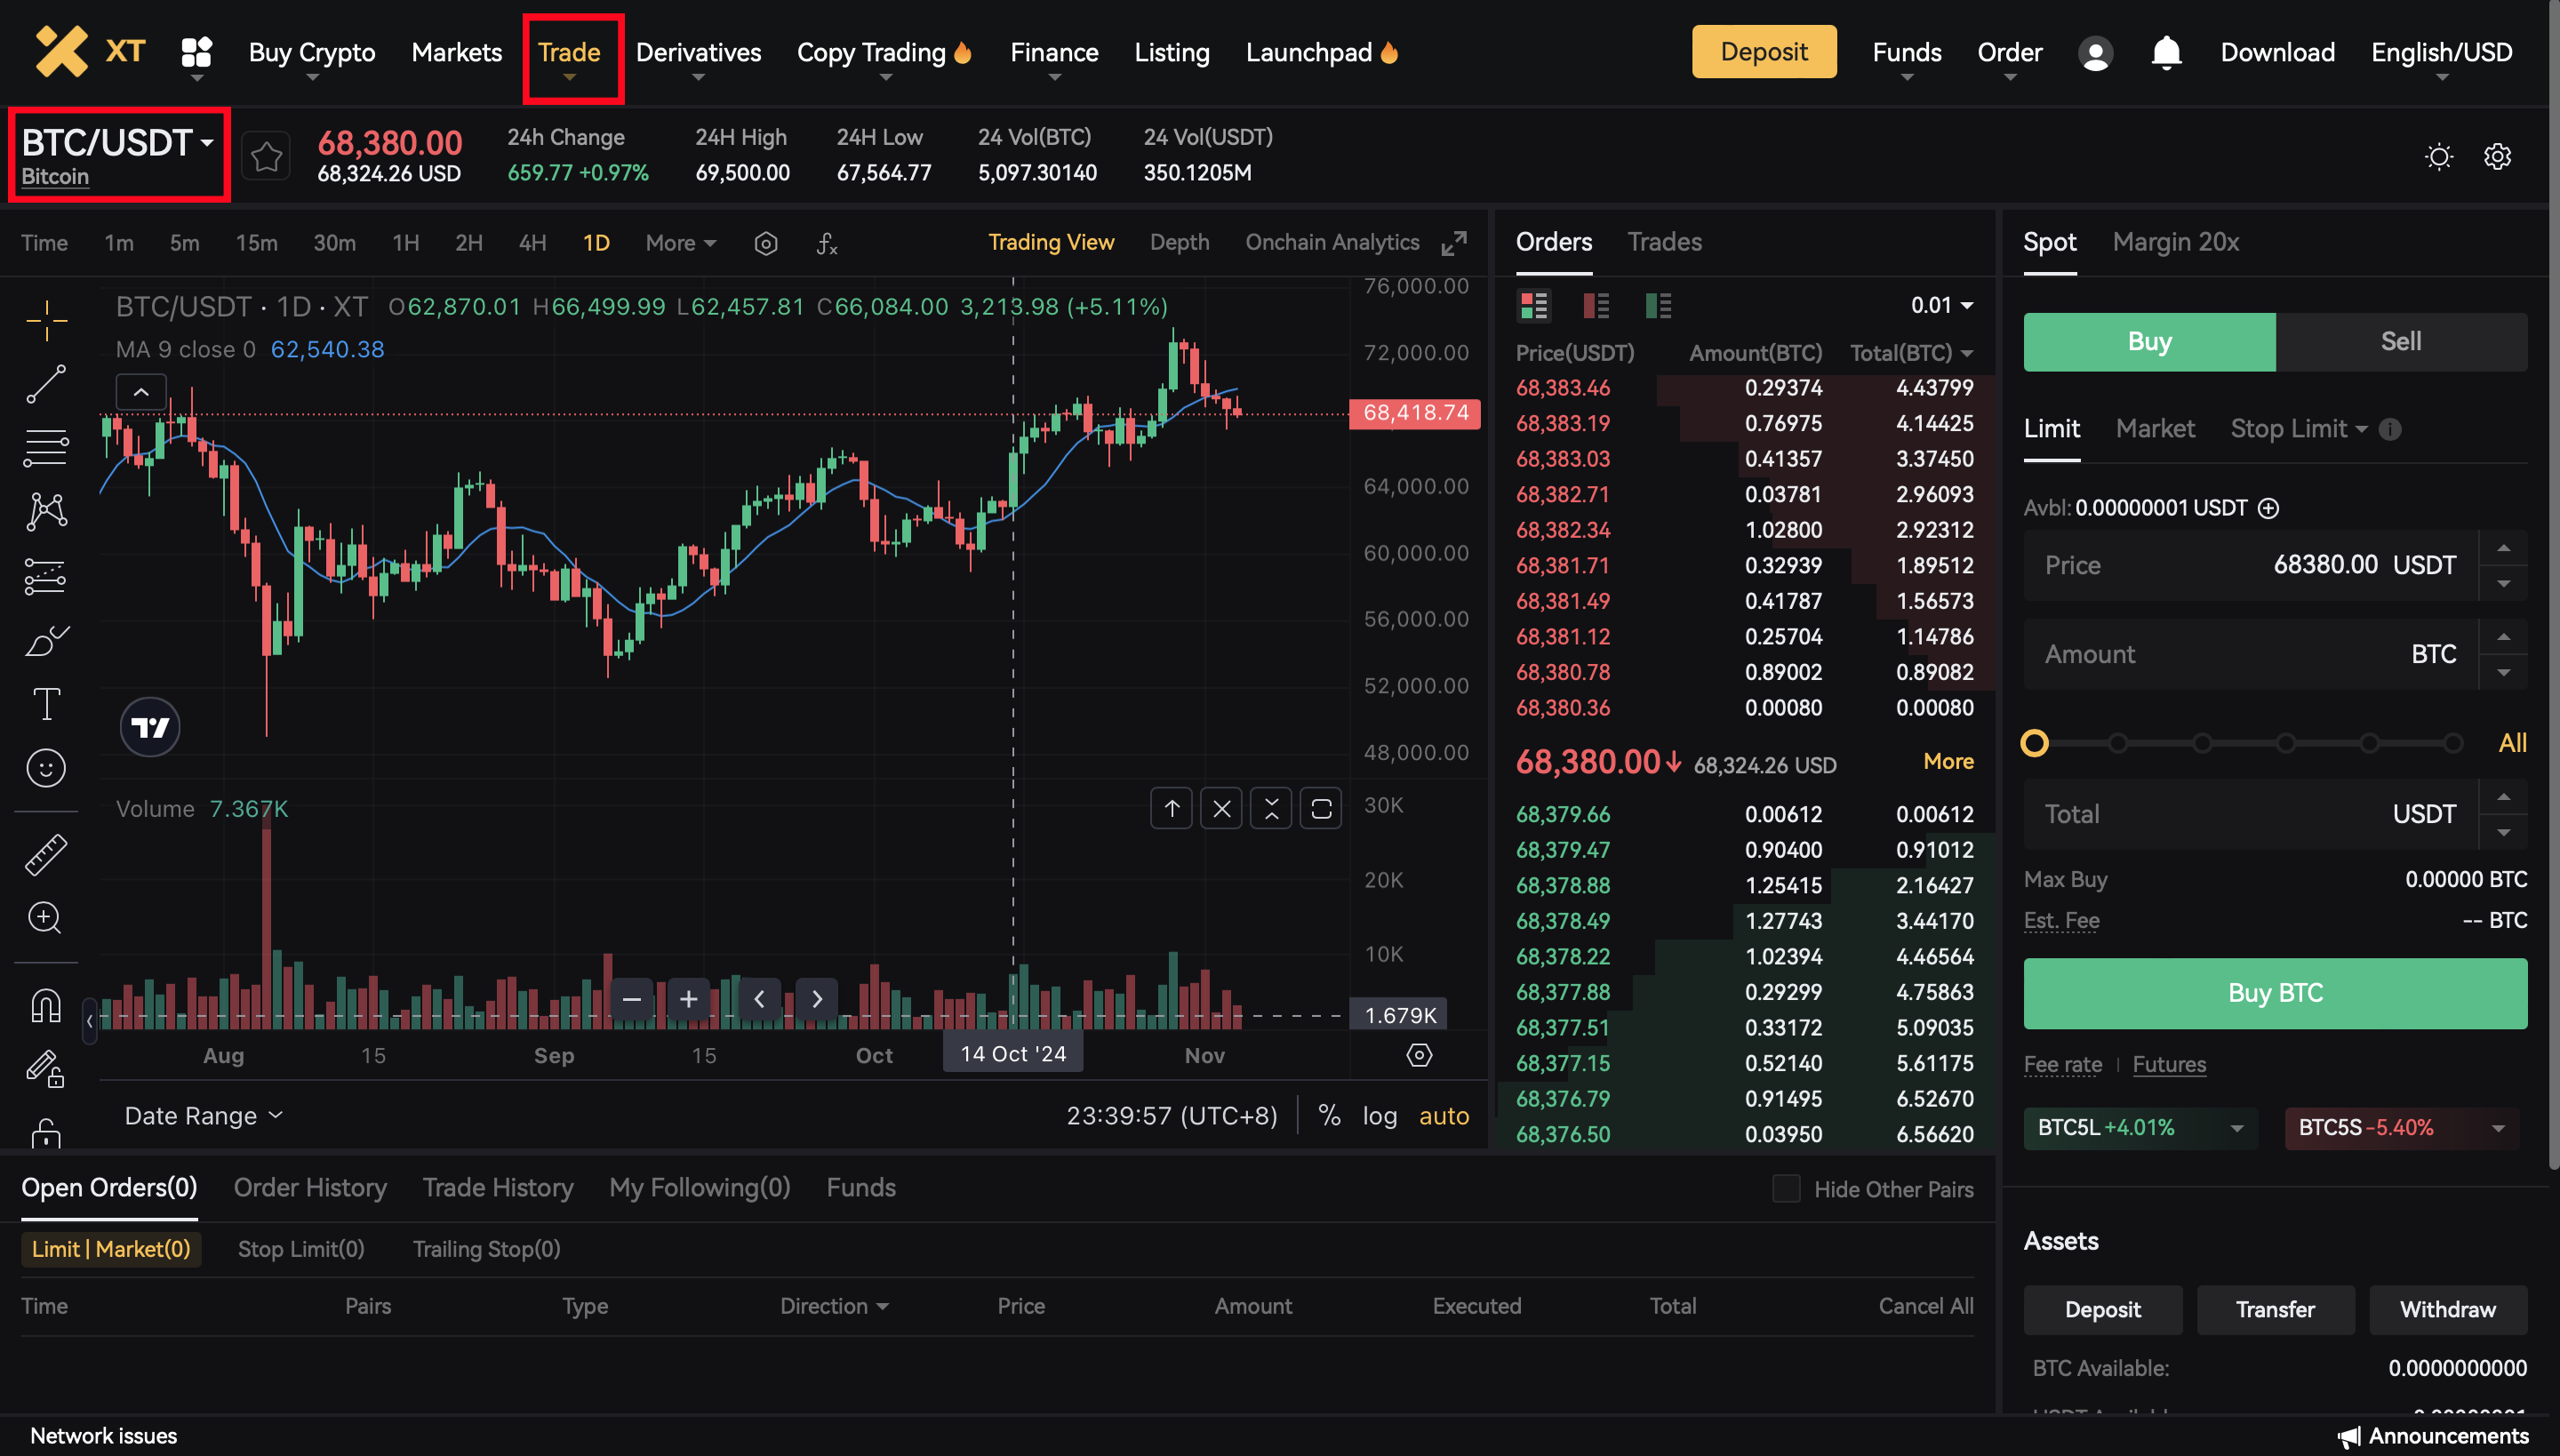Add funds via plus icon beside Avbl
The image size is (2560, 1456).
coord(2268,508)
